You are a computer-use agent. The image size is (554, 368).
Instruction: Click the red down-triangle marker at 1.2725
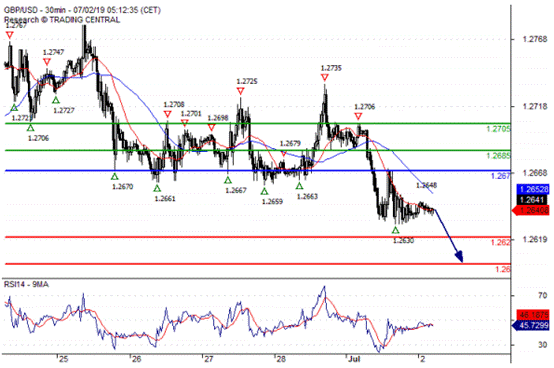coord(241,91)
